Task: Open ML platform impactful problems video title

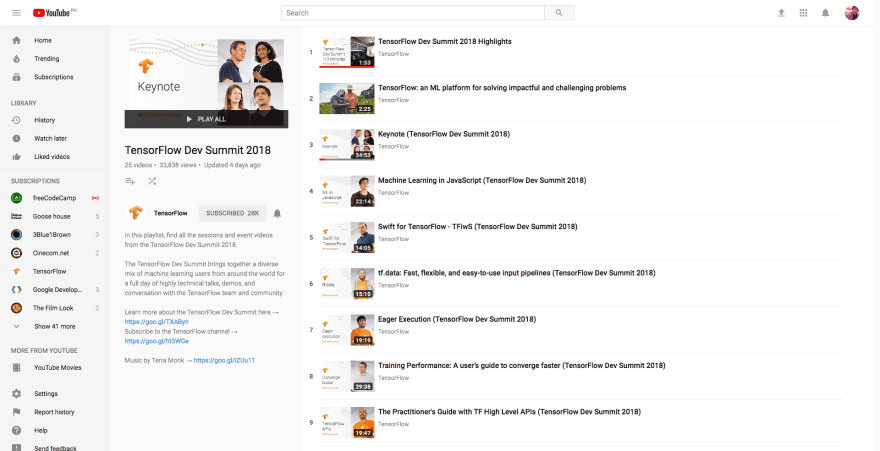Action: [x=502, y=88]
